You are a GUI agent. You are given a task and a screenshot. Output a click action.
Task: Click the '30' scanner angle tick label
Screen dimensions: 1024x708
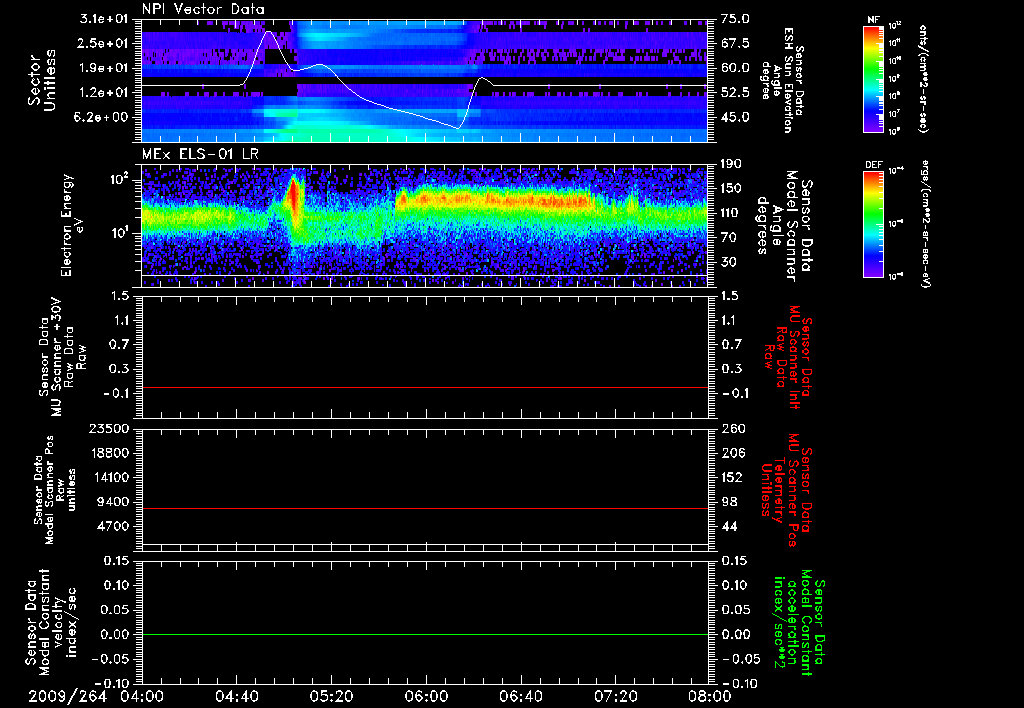tap(729, 262)
